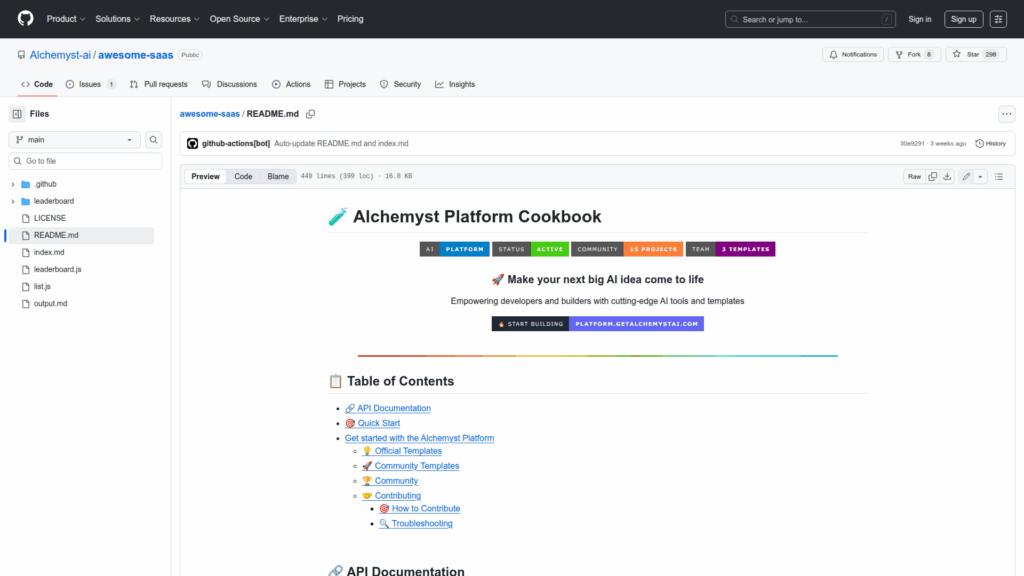The height and width of the screenshot is (576, 1024).
Task: Click the Status Active badge
Action: (x=530, y=249)
